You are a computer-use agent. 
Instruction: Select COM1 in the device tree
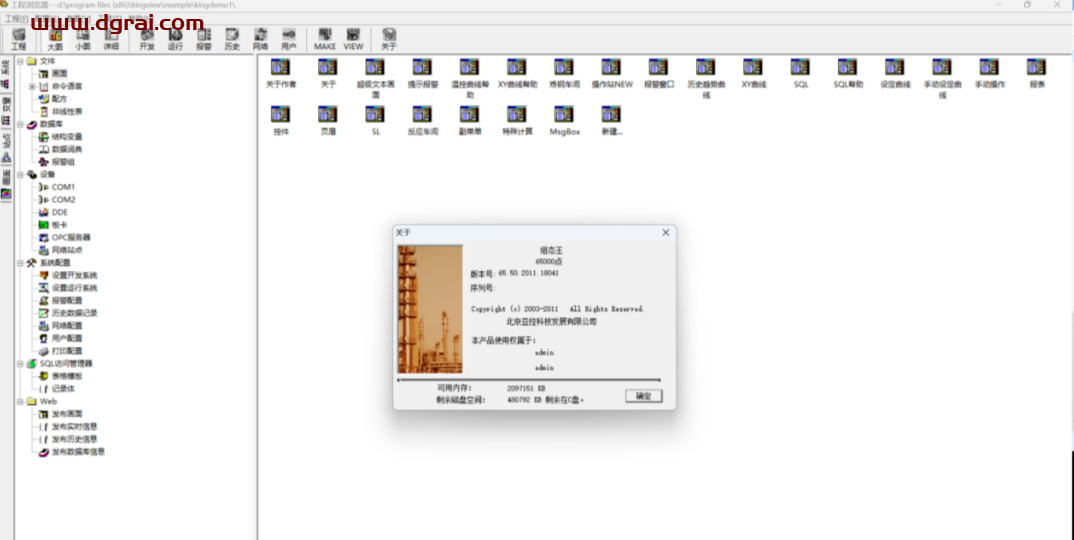[63, 187]
